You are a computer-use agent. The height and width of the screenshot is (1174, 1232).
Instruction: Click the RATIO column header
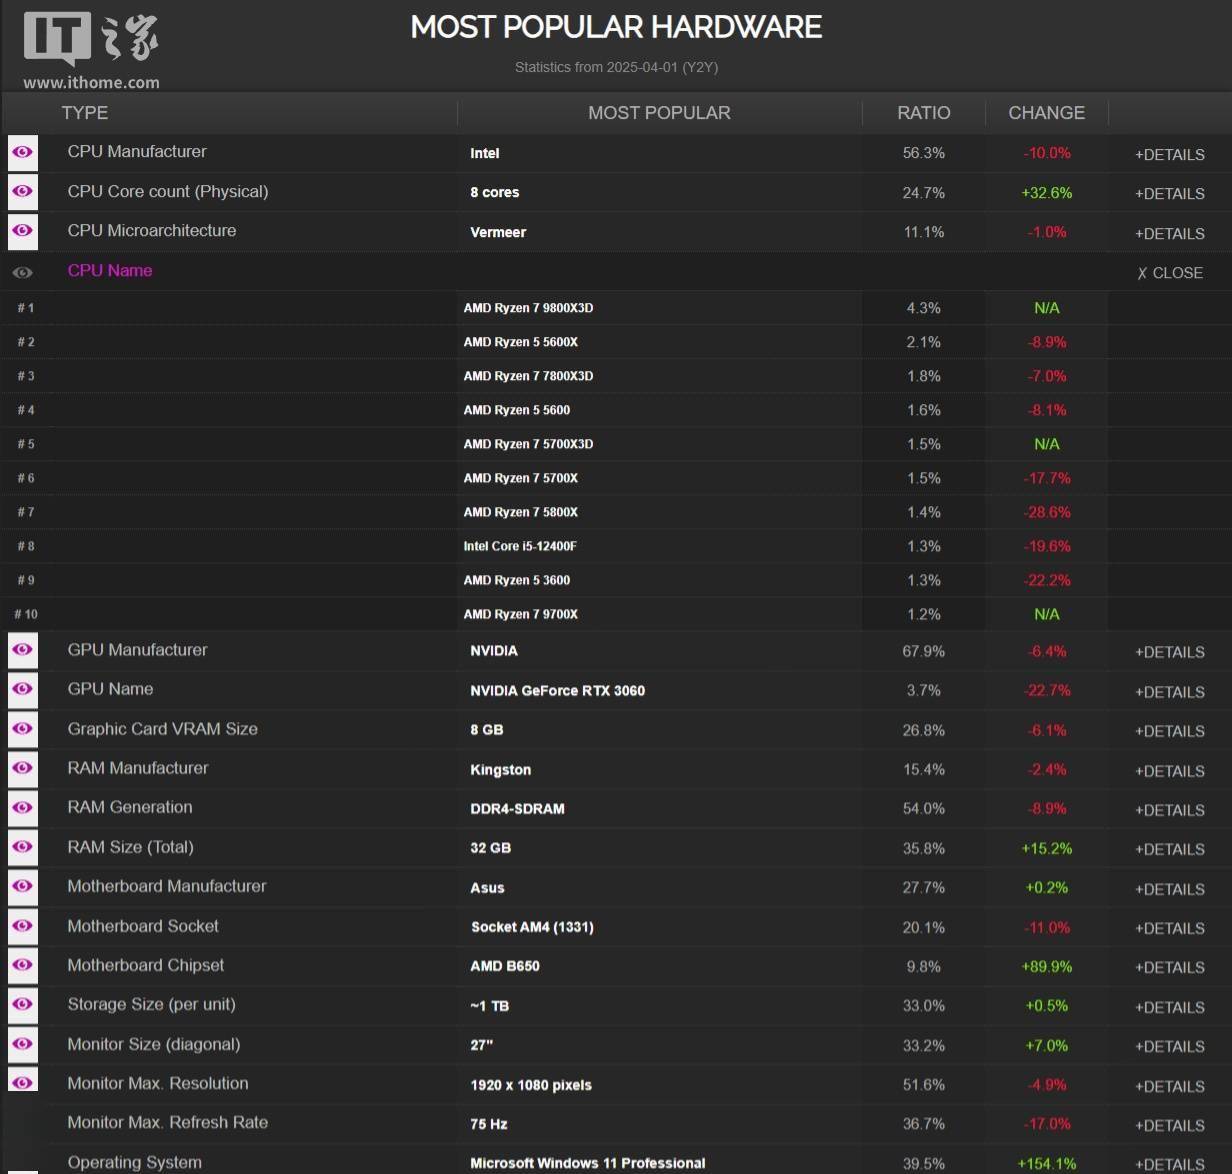click(923, 113)
